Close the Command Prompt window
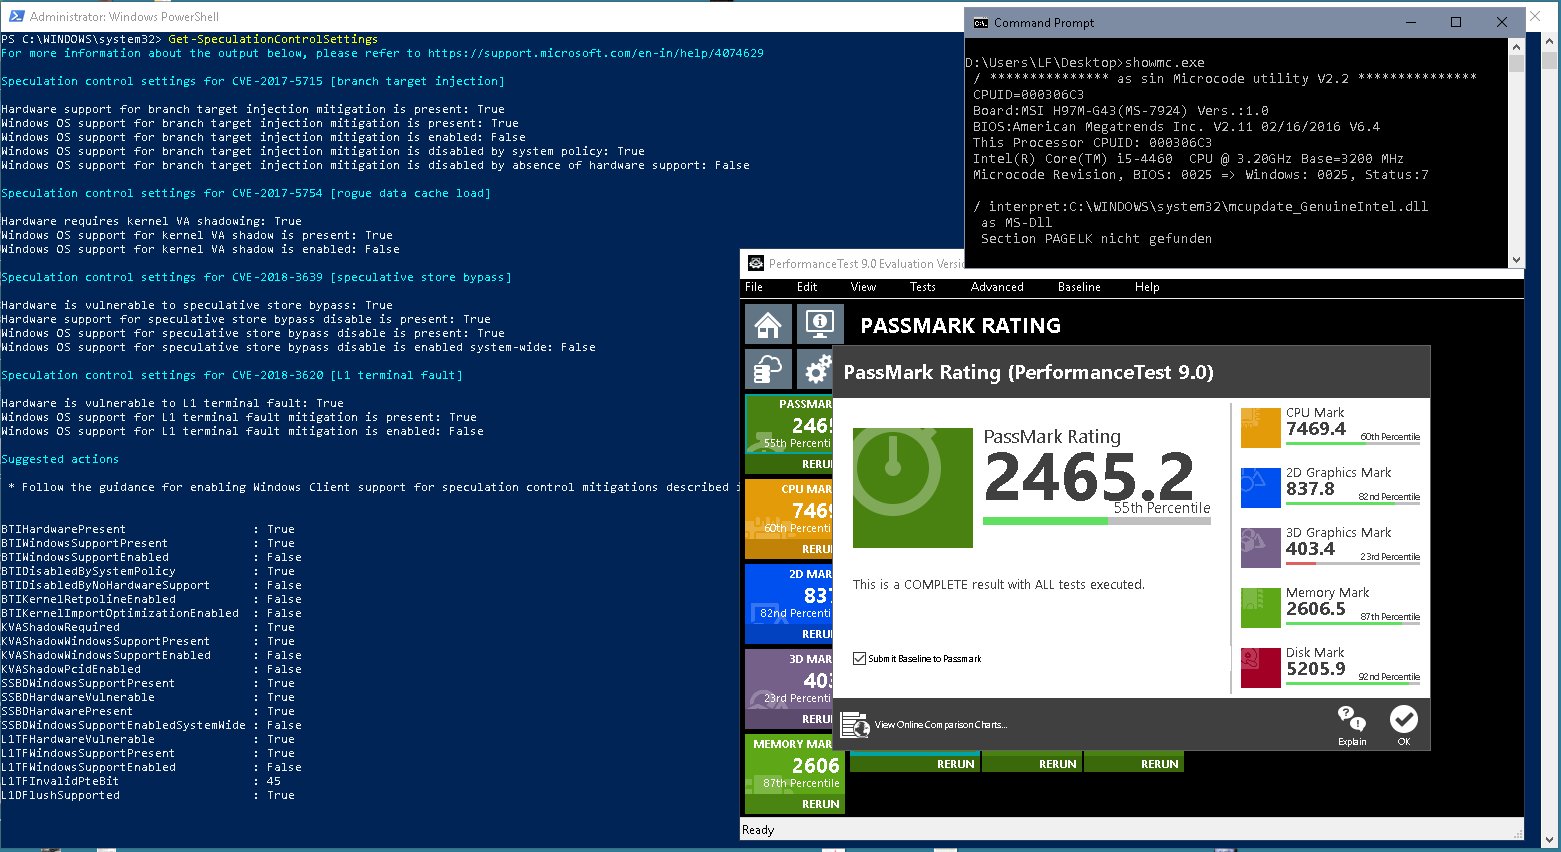Viewport: 1561px width, 852px height. coord(1501,22)
